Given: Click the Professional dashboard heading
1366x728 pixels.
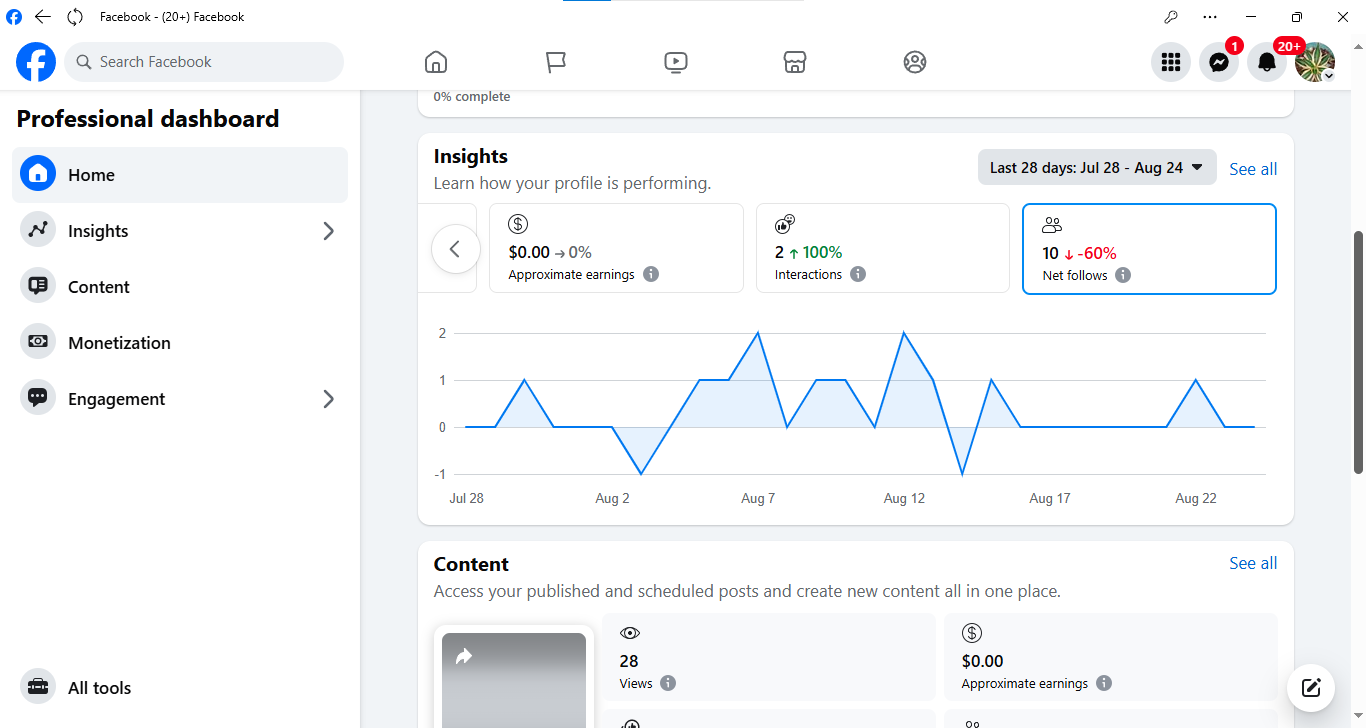Looking at the screenshot, I should 148,119.
